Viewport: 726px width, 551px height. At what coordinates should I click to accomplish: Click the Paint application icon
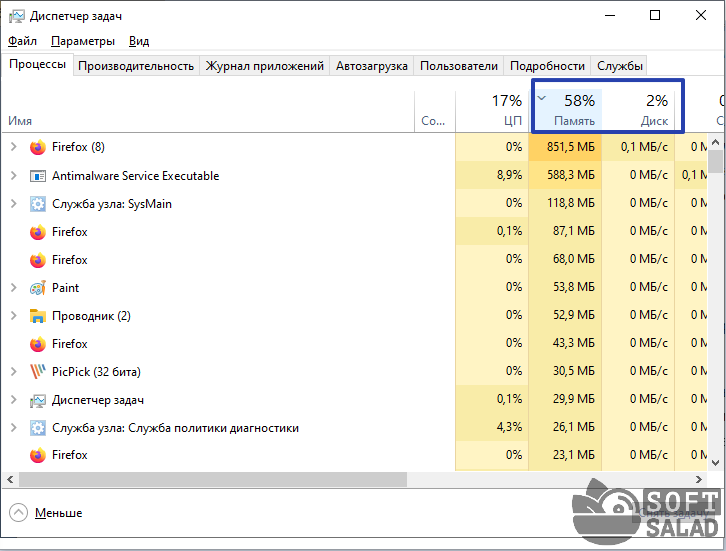(x=38, y=288)
